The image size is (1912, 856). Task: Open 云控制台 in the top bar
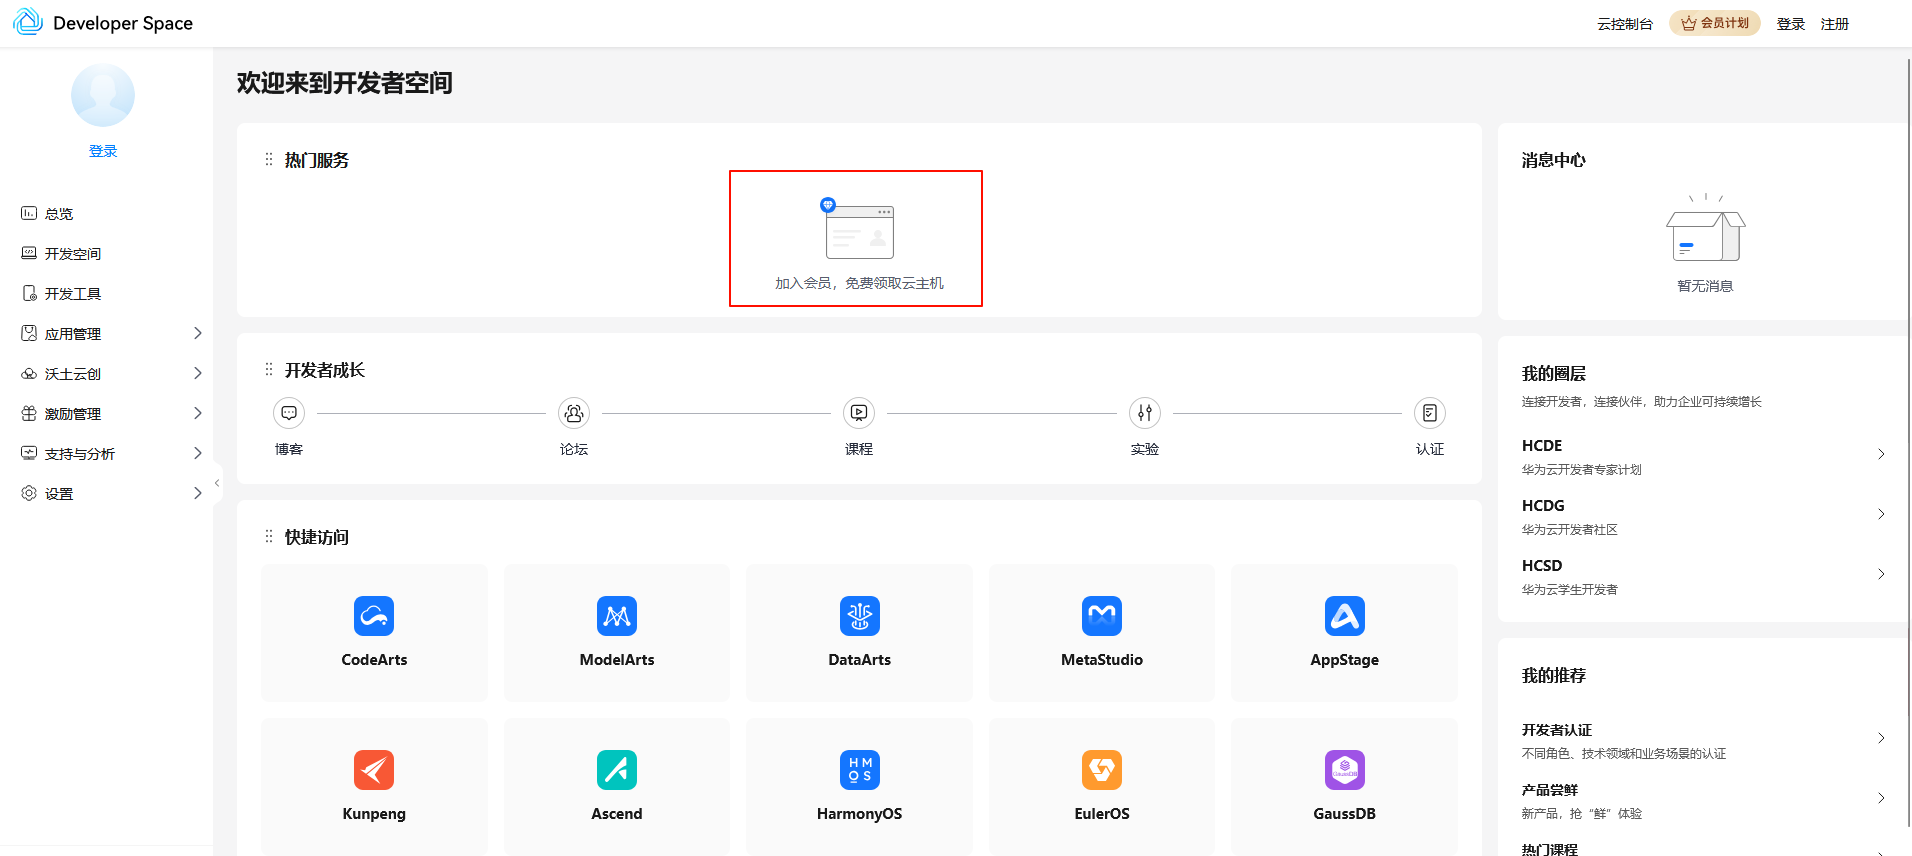[x=1625, y=24]
